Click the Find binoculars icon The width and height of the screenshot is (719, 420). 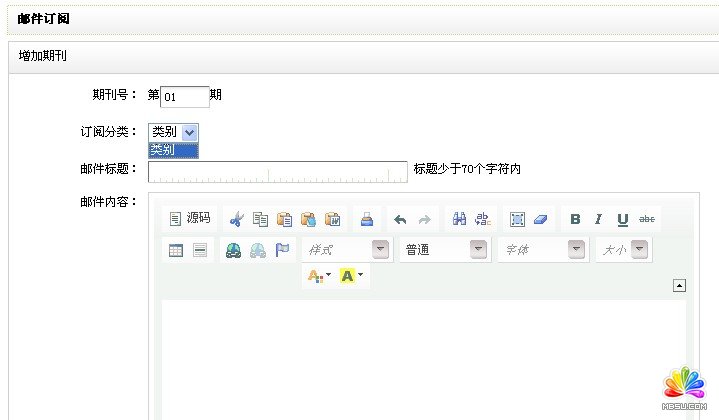click(460, 219)
